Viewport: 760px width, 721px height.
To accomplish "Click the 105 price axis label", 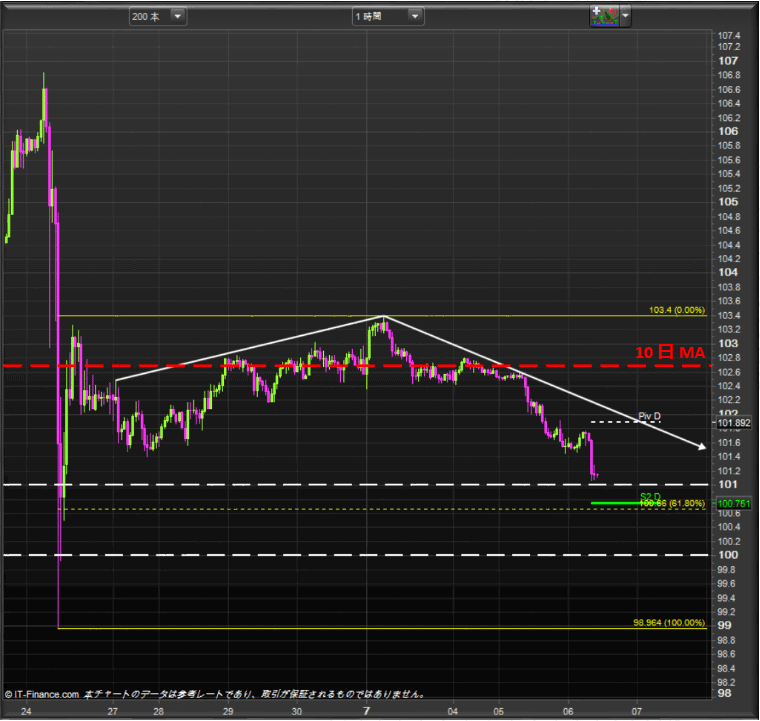I will pos(728,202).
